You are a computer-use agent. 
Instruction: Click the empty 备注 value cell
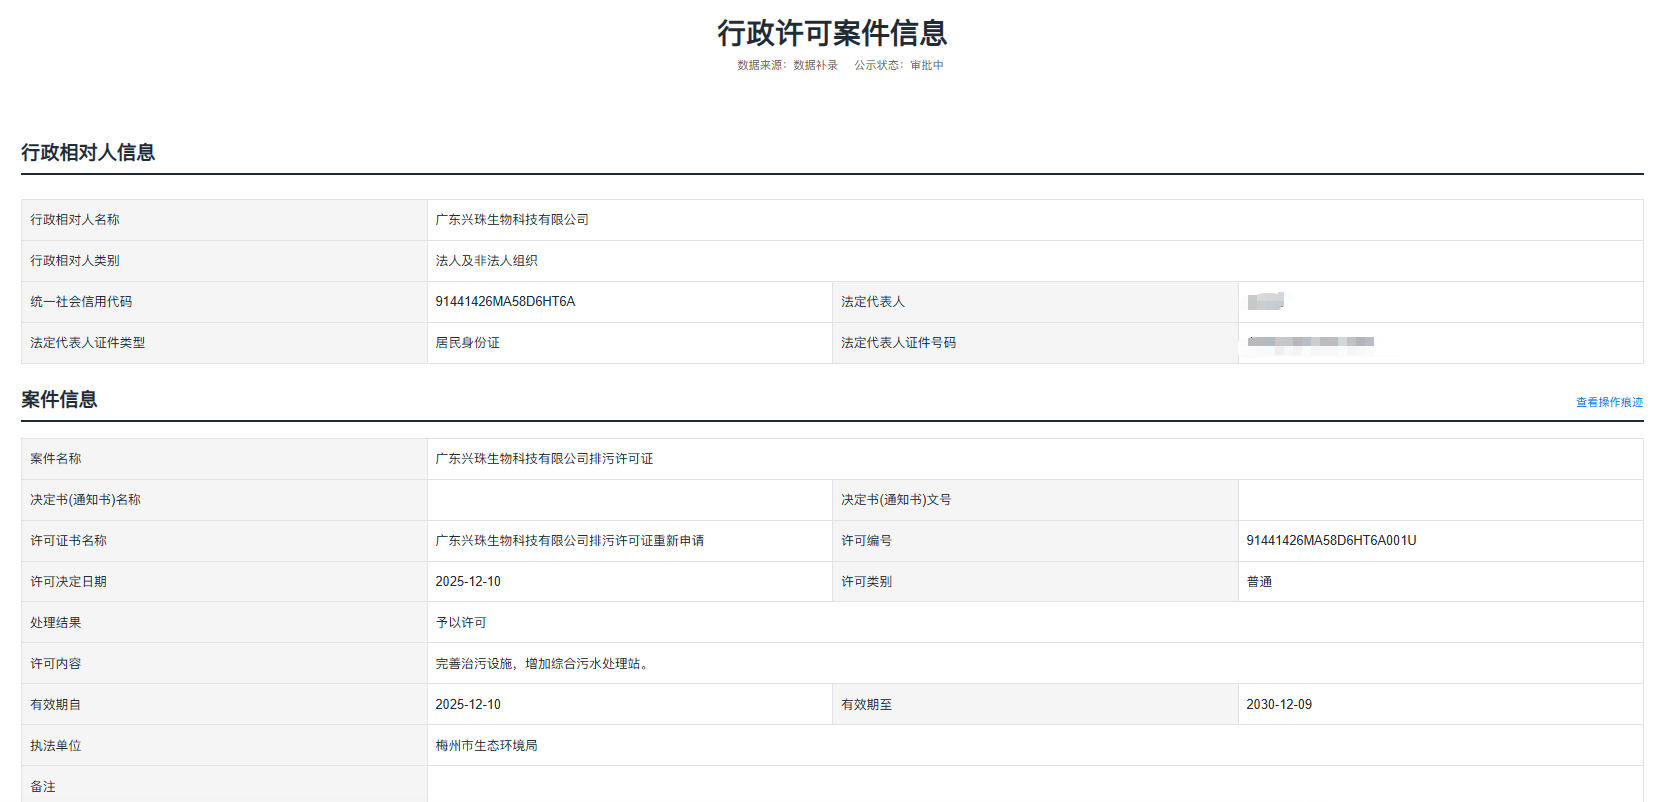1034,786
